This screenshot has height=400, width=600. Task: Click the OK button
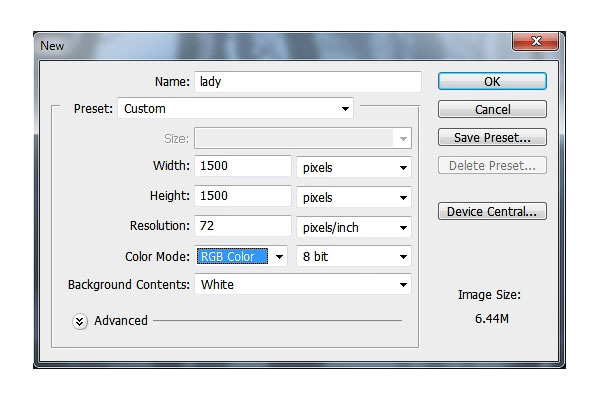click(x=492, y=82)
